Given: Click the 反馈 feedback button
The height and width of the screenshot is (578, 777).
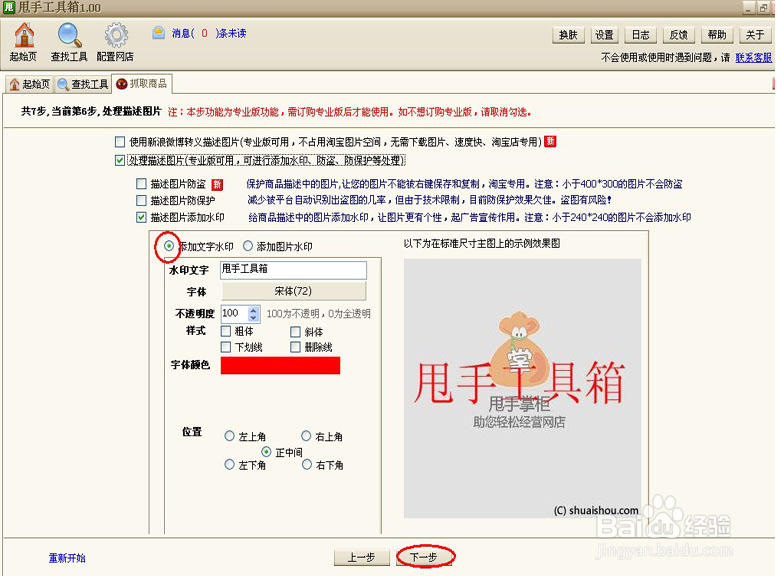Looking at the screenshot, I should coord(678,35).
